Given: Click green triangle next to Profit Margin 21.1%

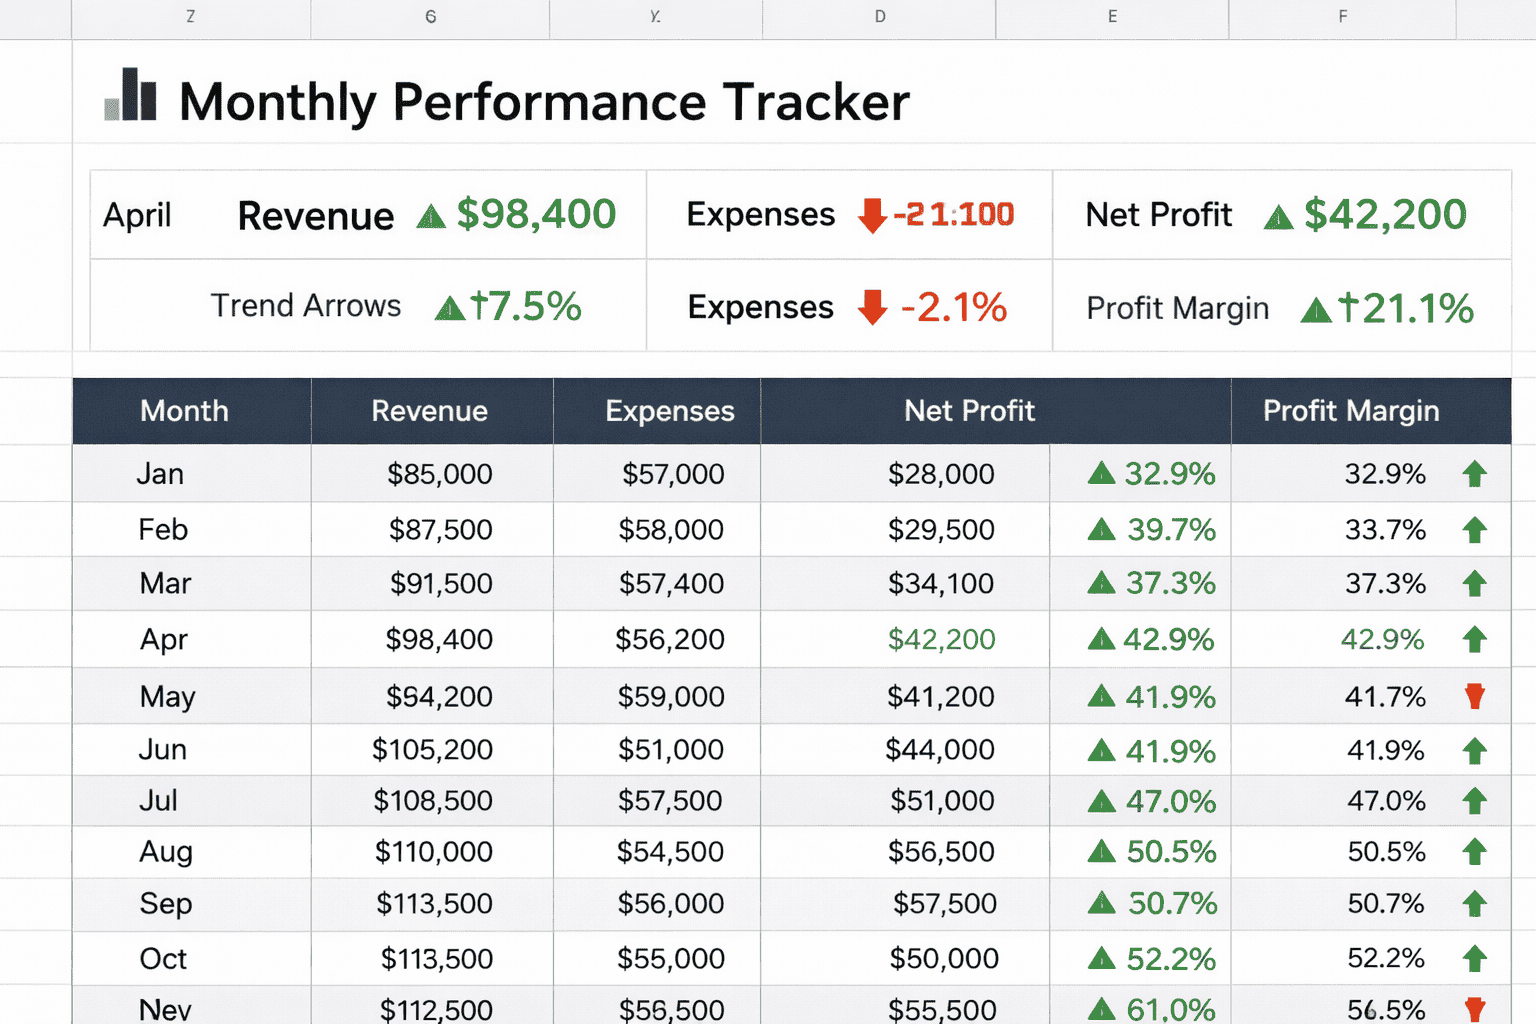Looking at the screenshot, I should 1315,311.
